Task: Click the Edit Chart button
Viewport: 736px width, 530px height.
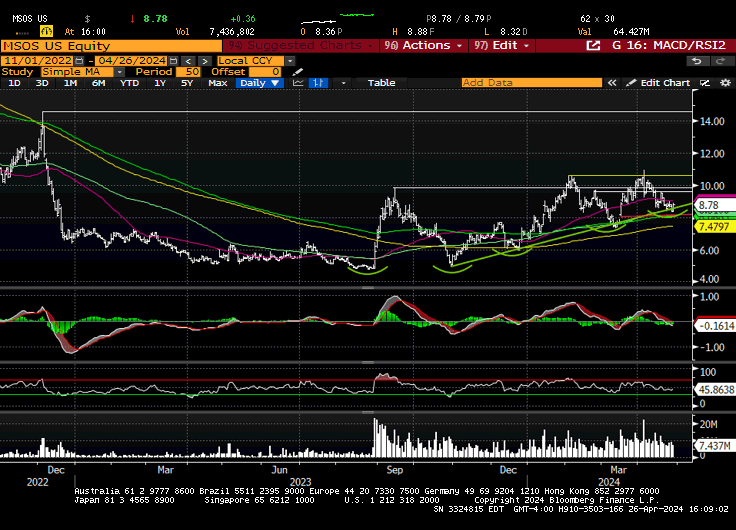Action: [659, 83]
